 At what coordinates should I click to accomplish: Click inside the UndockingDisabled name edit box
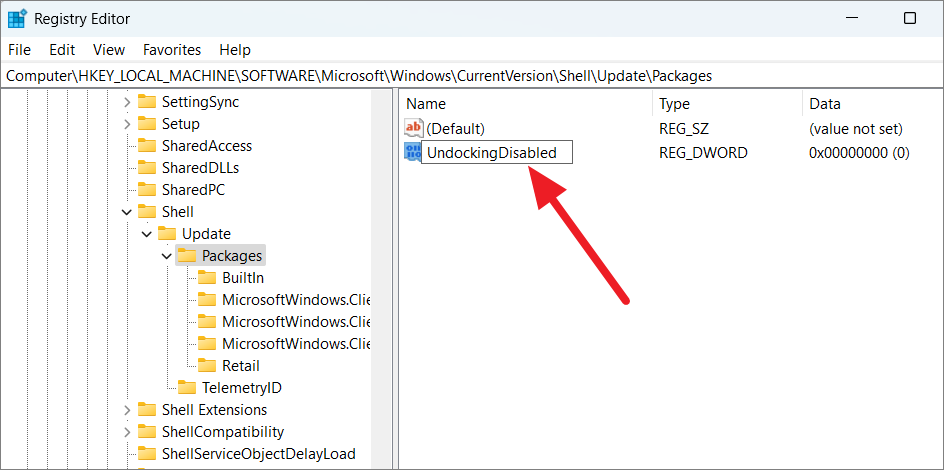[x=495, y=153]
